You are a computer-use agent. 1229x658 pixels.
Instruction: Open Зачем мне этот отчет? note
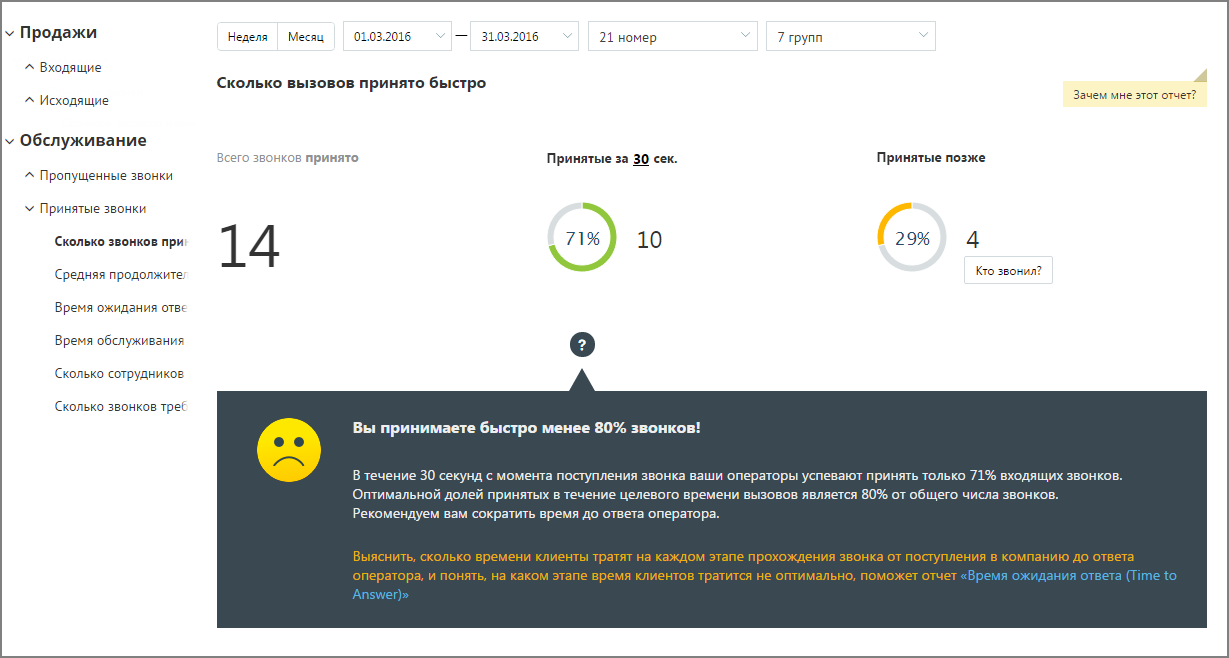click(1134, 96)
